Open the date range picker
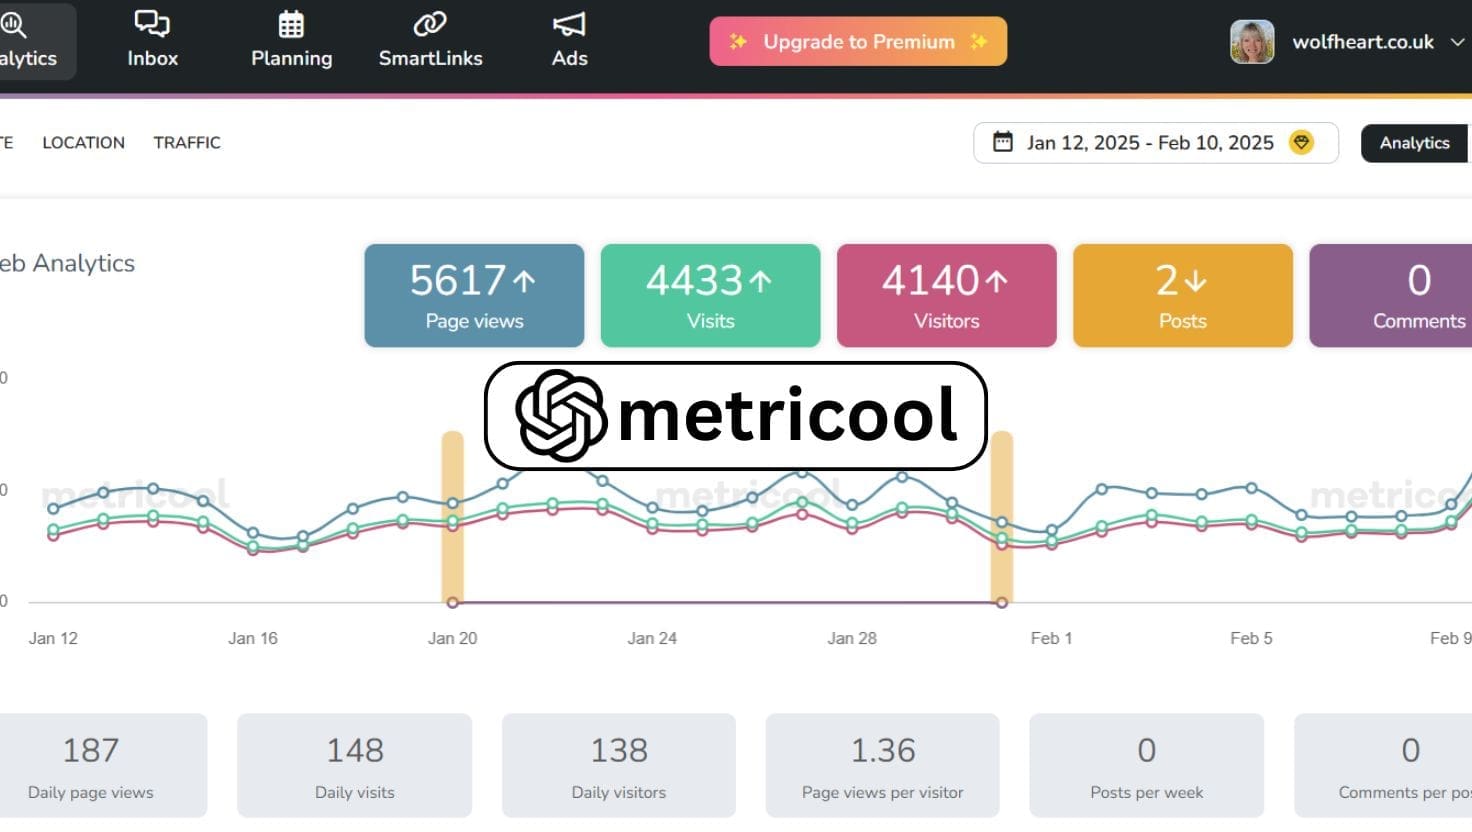Viewport: 1472px width, 832px height. click(1155, 143)
